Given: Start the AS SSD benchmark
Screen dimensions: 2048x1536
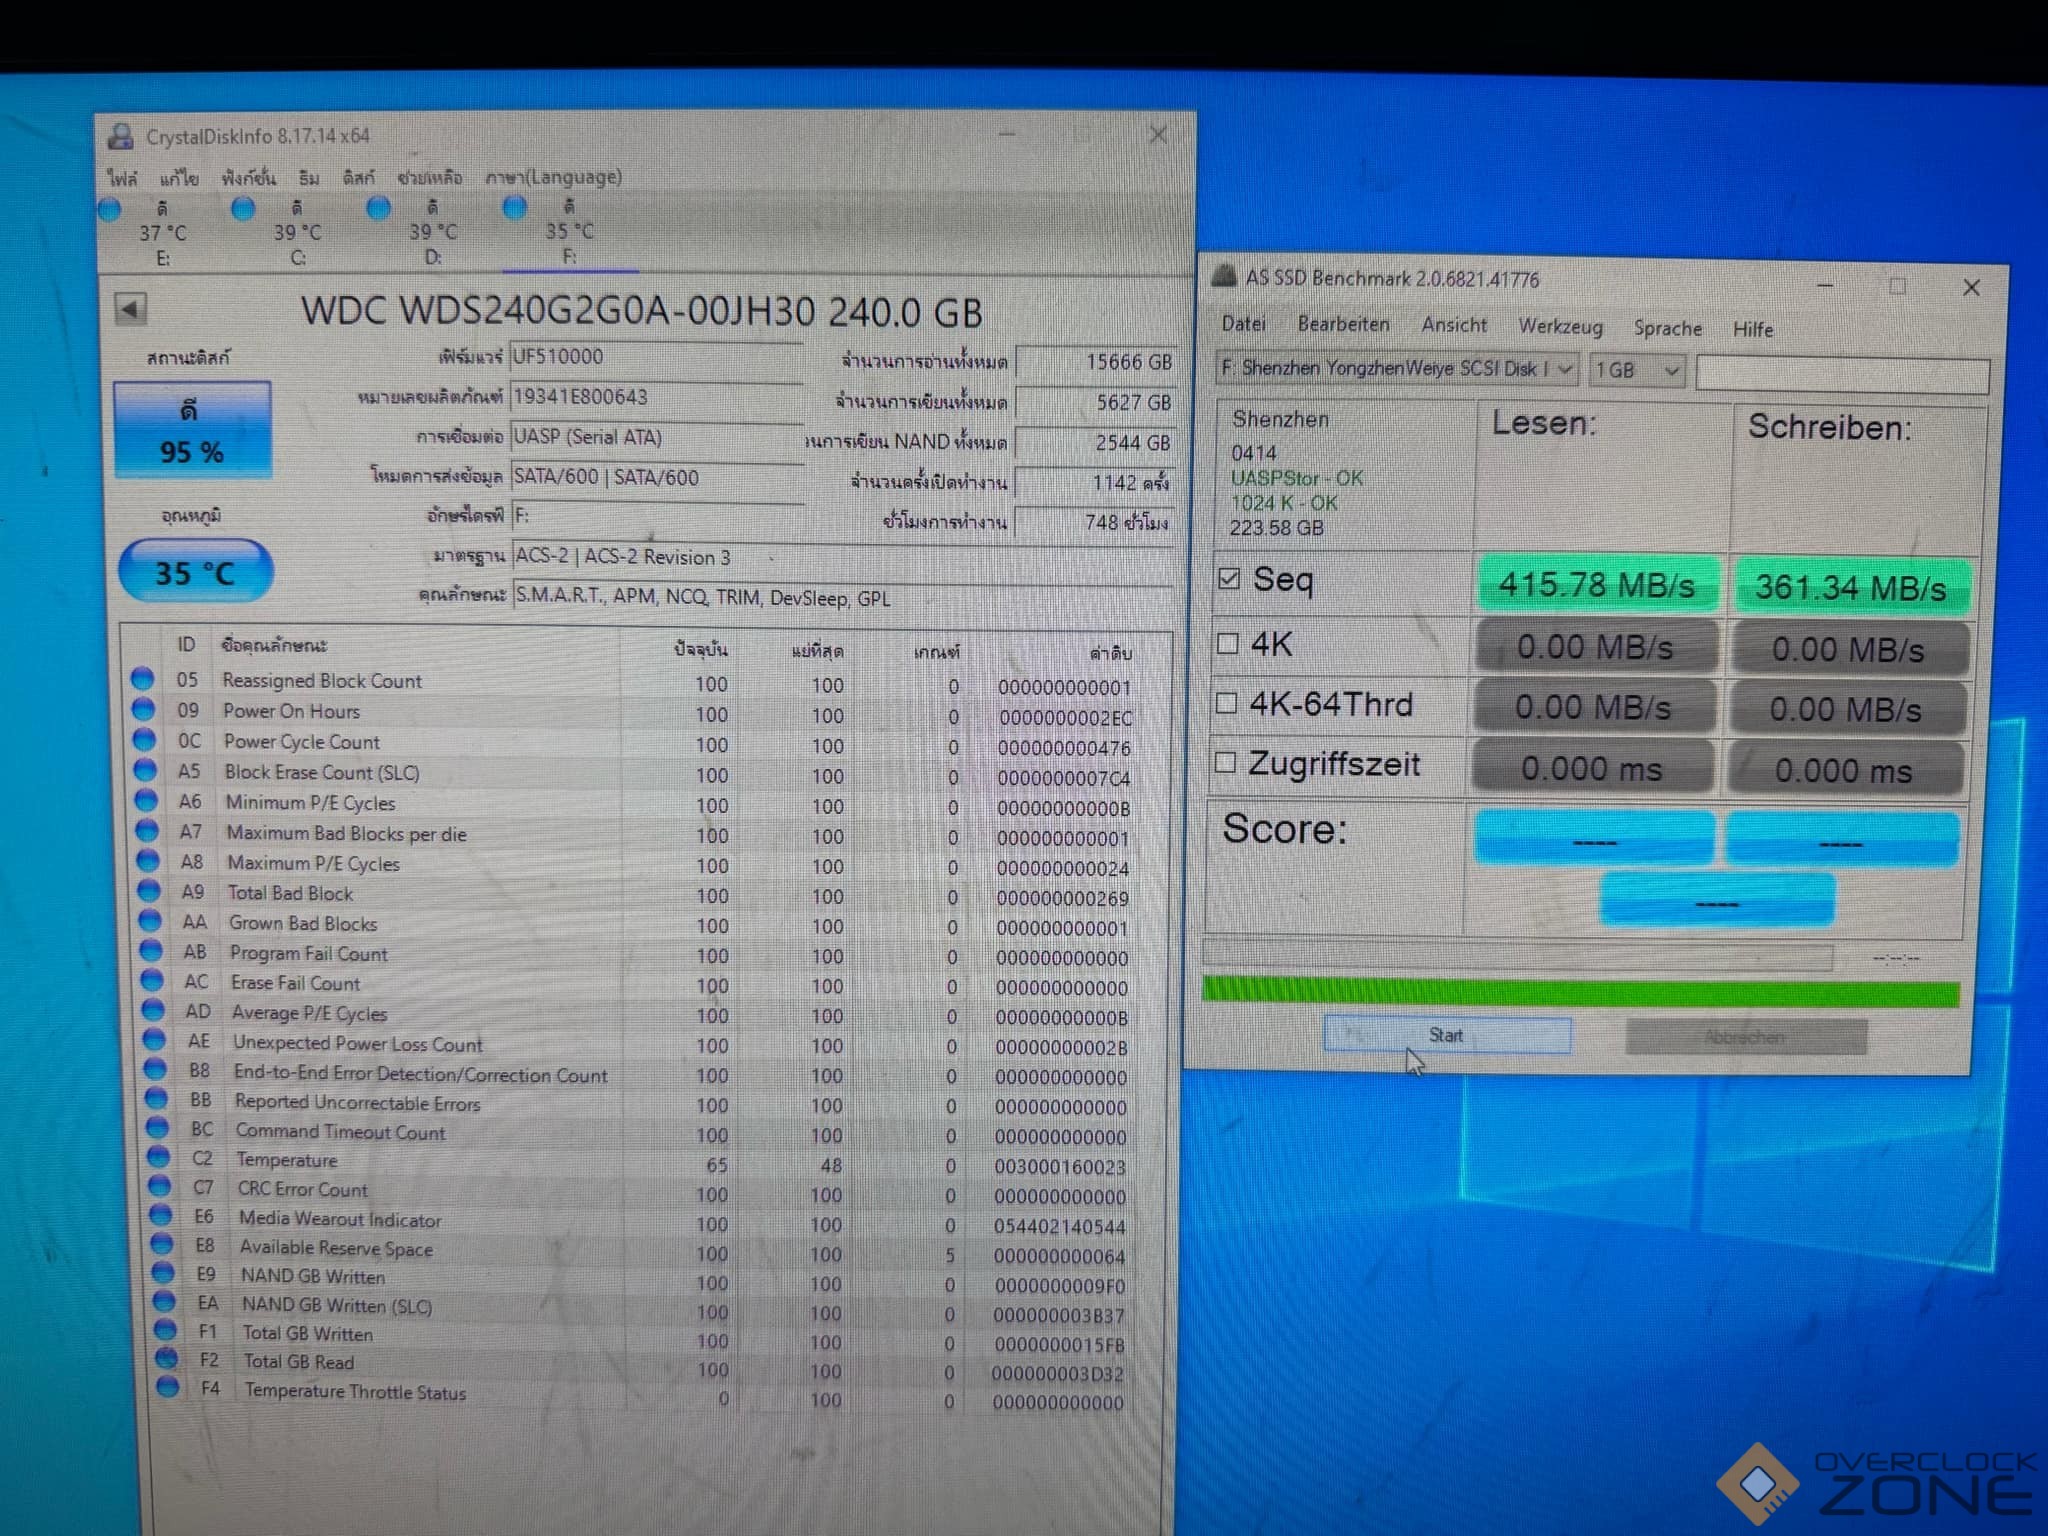Looking at the screenshot, I should [1447, 1035].
